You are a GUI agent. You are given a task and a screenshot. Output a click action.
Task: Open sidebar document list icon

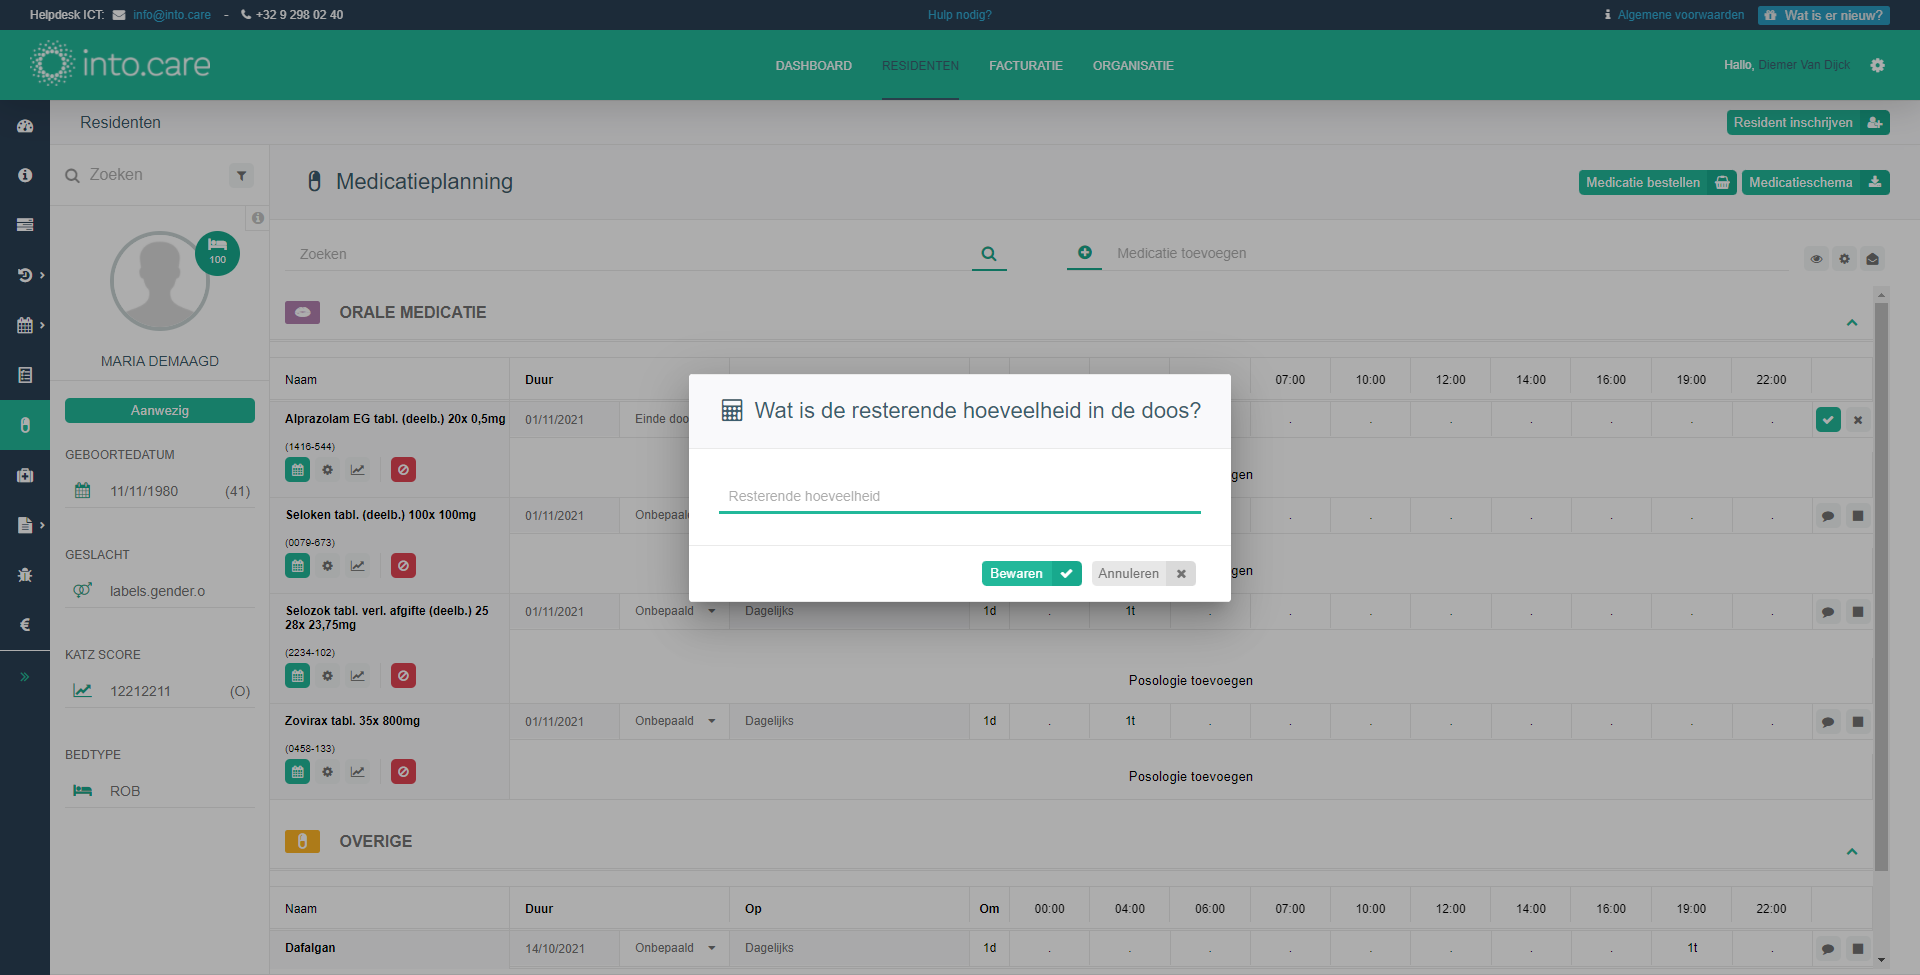click(x=25, y=375)
